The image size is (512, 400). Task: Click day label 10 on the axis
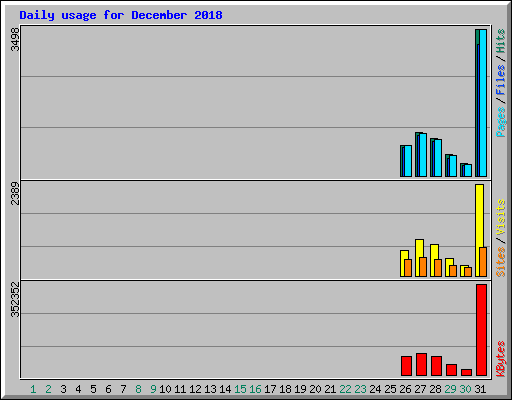[x=165, y=389]
